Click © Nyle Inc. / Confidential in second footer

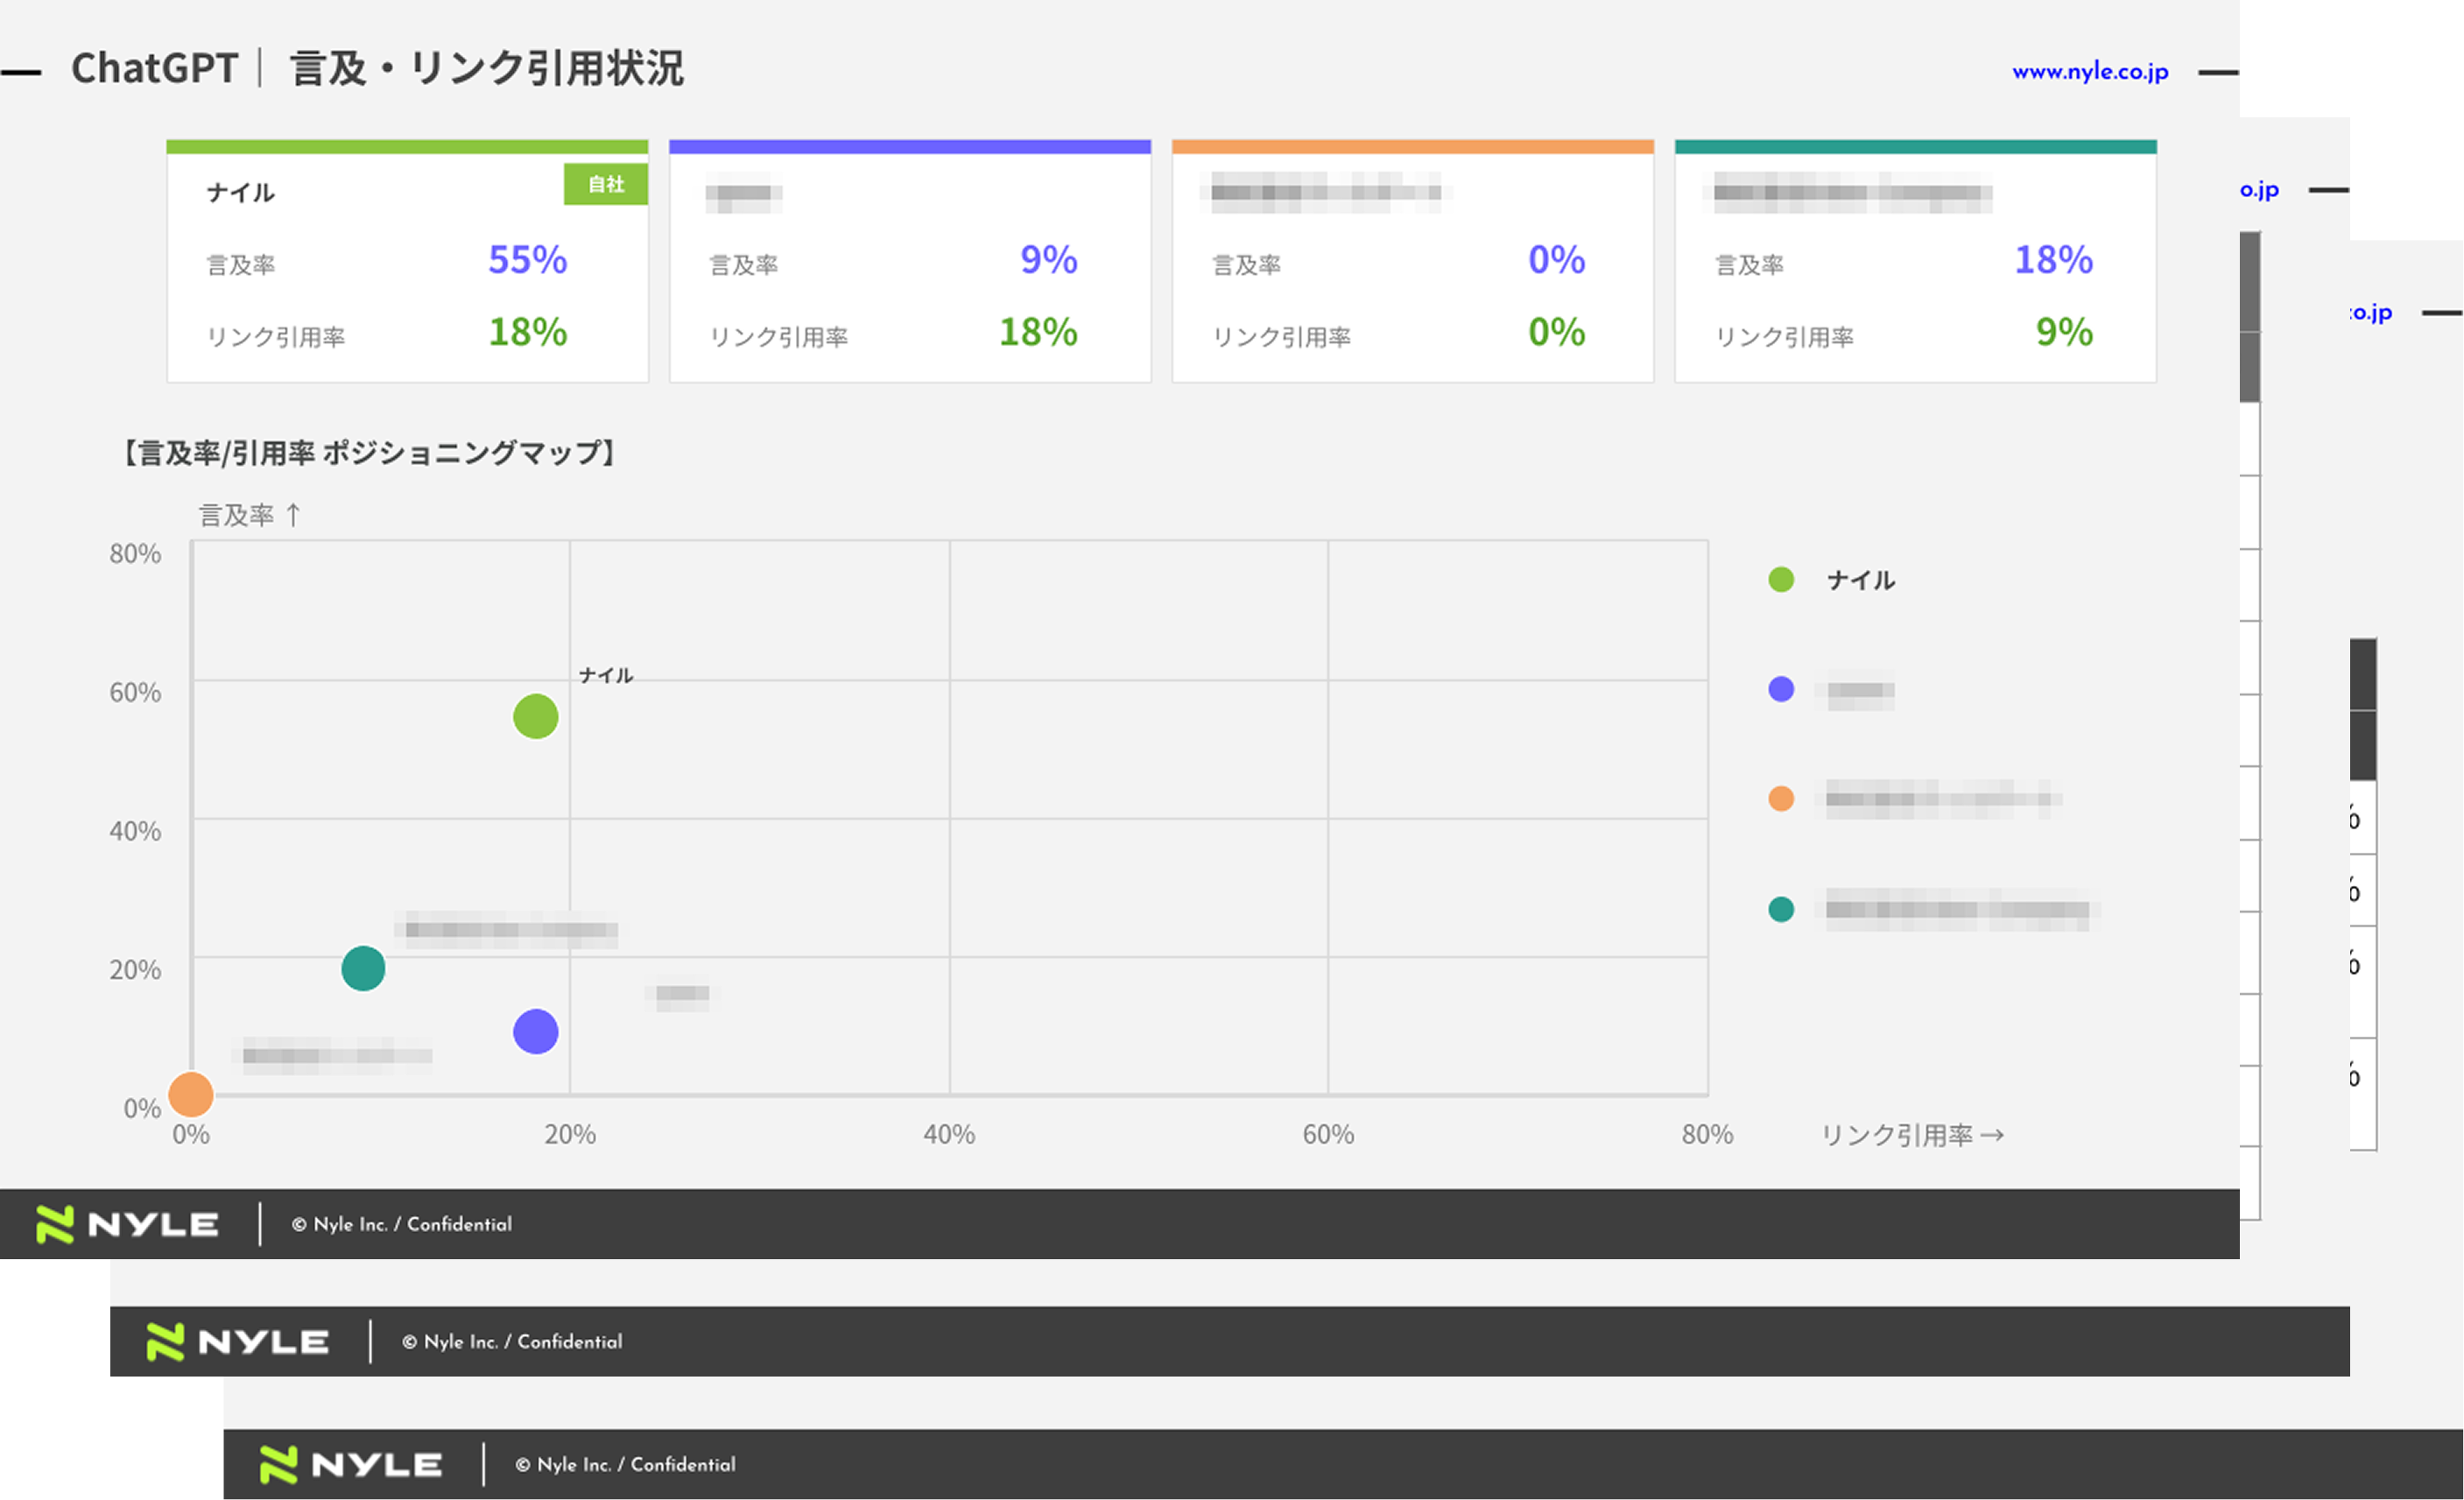click(x=512, y=1343)
